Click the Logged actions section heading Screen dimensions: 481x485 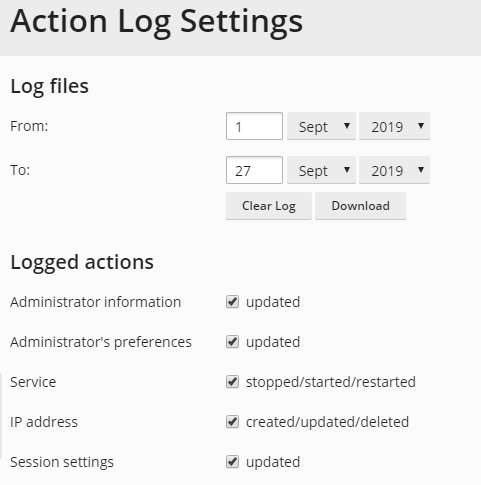tap(82, 262)
